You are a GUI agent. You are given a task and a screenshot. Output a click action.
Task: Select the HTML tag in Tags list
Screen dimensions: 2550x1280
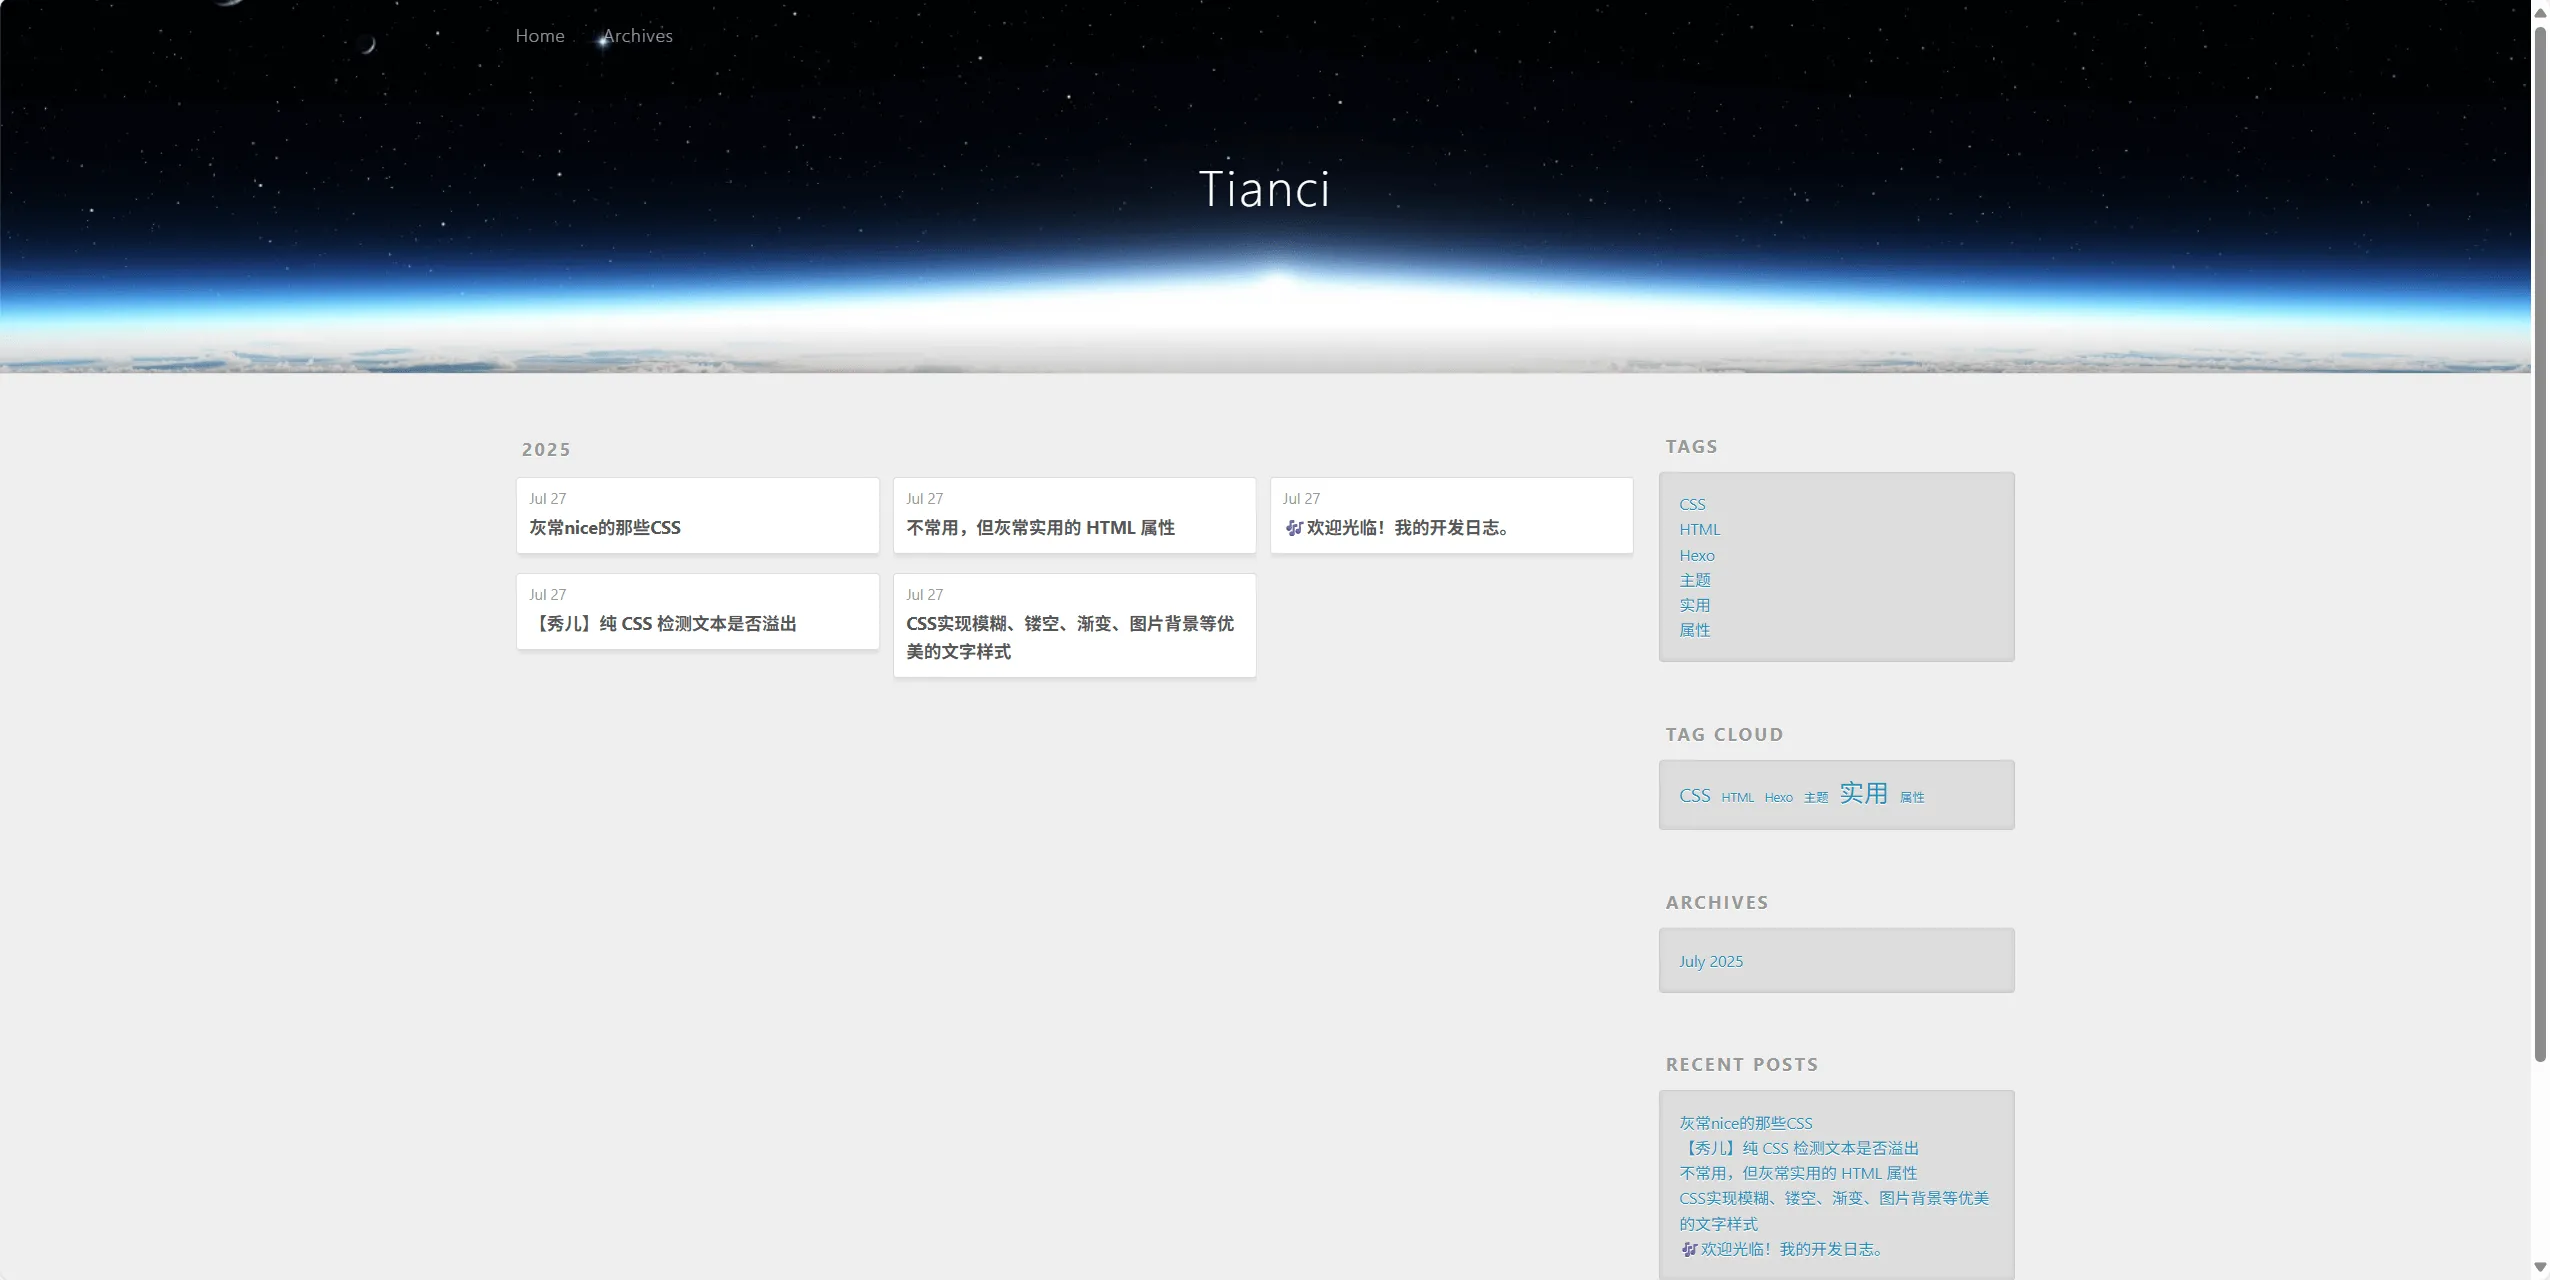click(x=1699, y=529)
